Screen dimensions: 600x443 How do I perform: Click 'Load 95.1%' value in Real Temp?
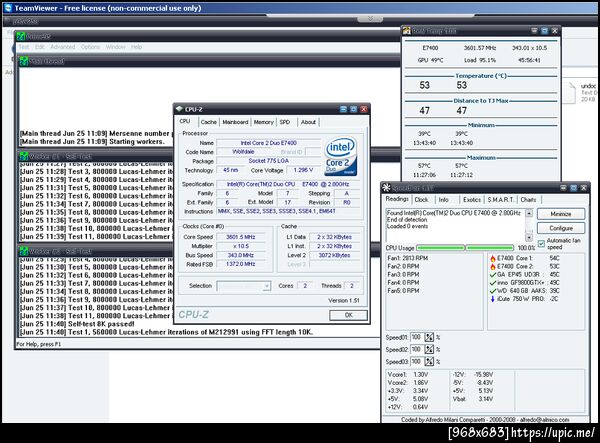click(x=480, y=60)
